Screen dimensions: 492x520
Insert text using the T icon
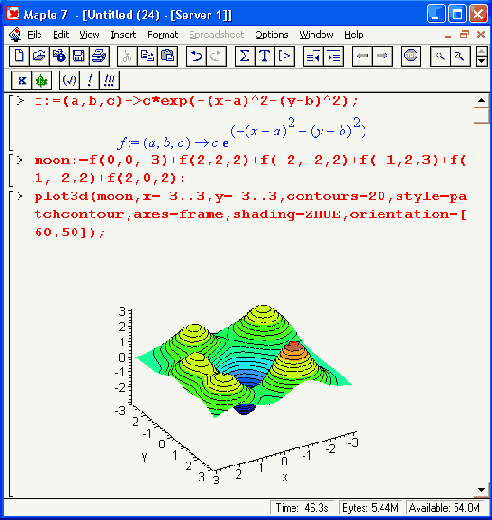tap(265, 56)
